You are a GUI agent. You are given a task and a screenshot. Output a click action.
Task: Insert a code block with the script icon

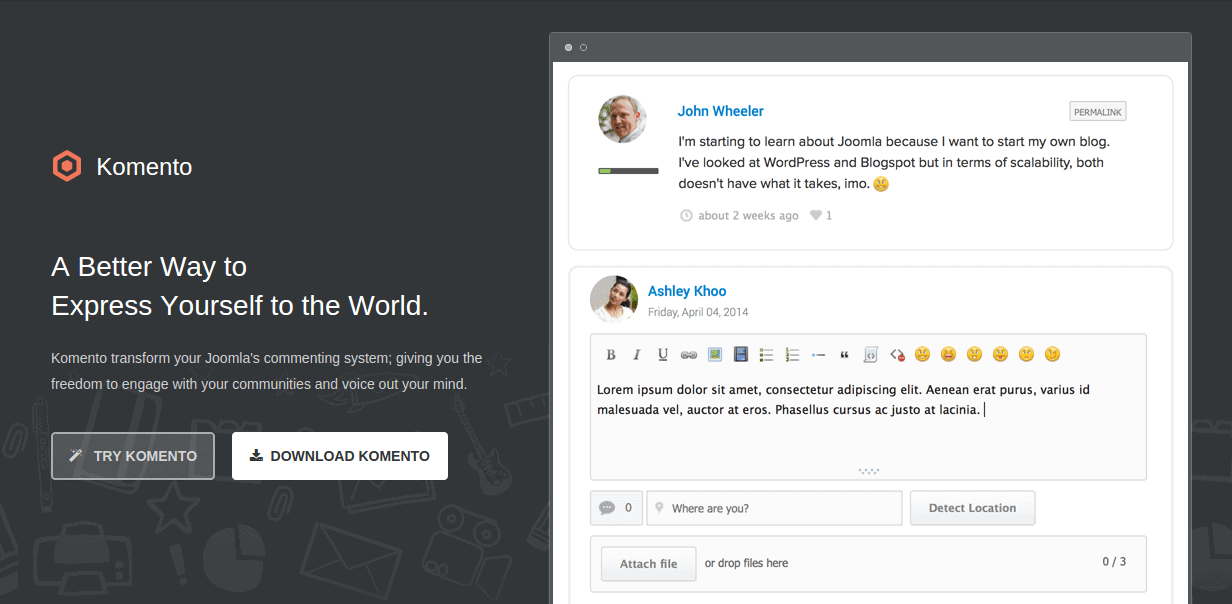[871, 354]
